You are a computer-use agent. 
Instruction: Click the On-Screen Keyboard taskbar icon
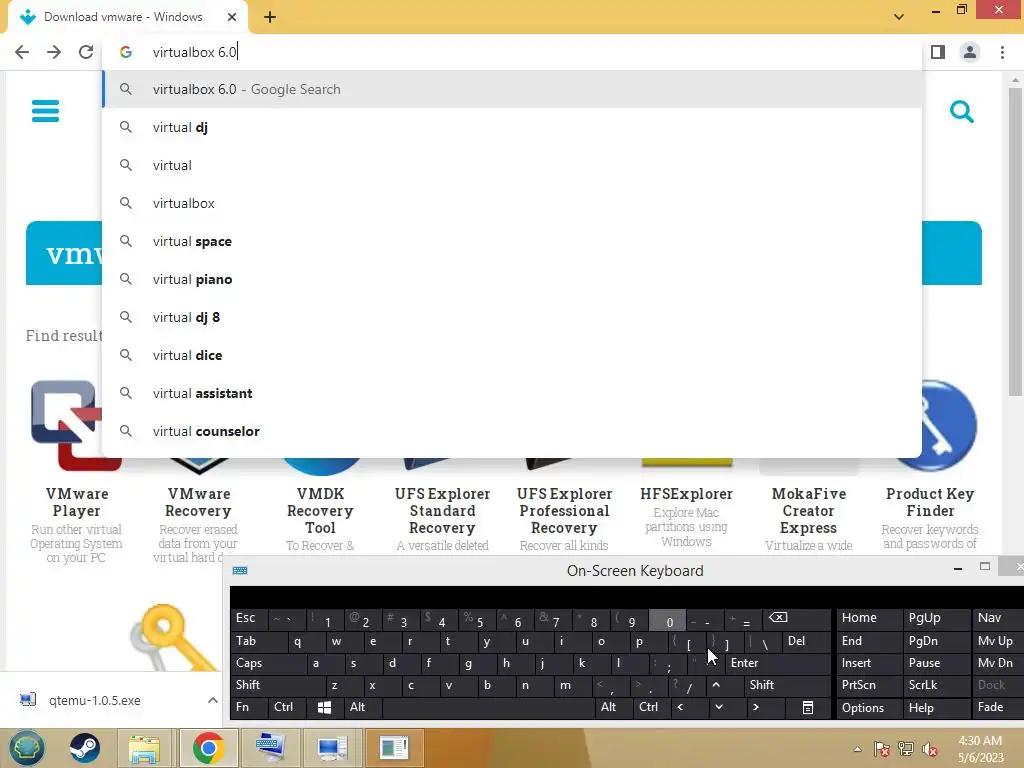pyautogui.click(x=270, y=748)
